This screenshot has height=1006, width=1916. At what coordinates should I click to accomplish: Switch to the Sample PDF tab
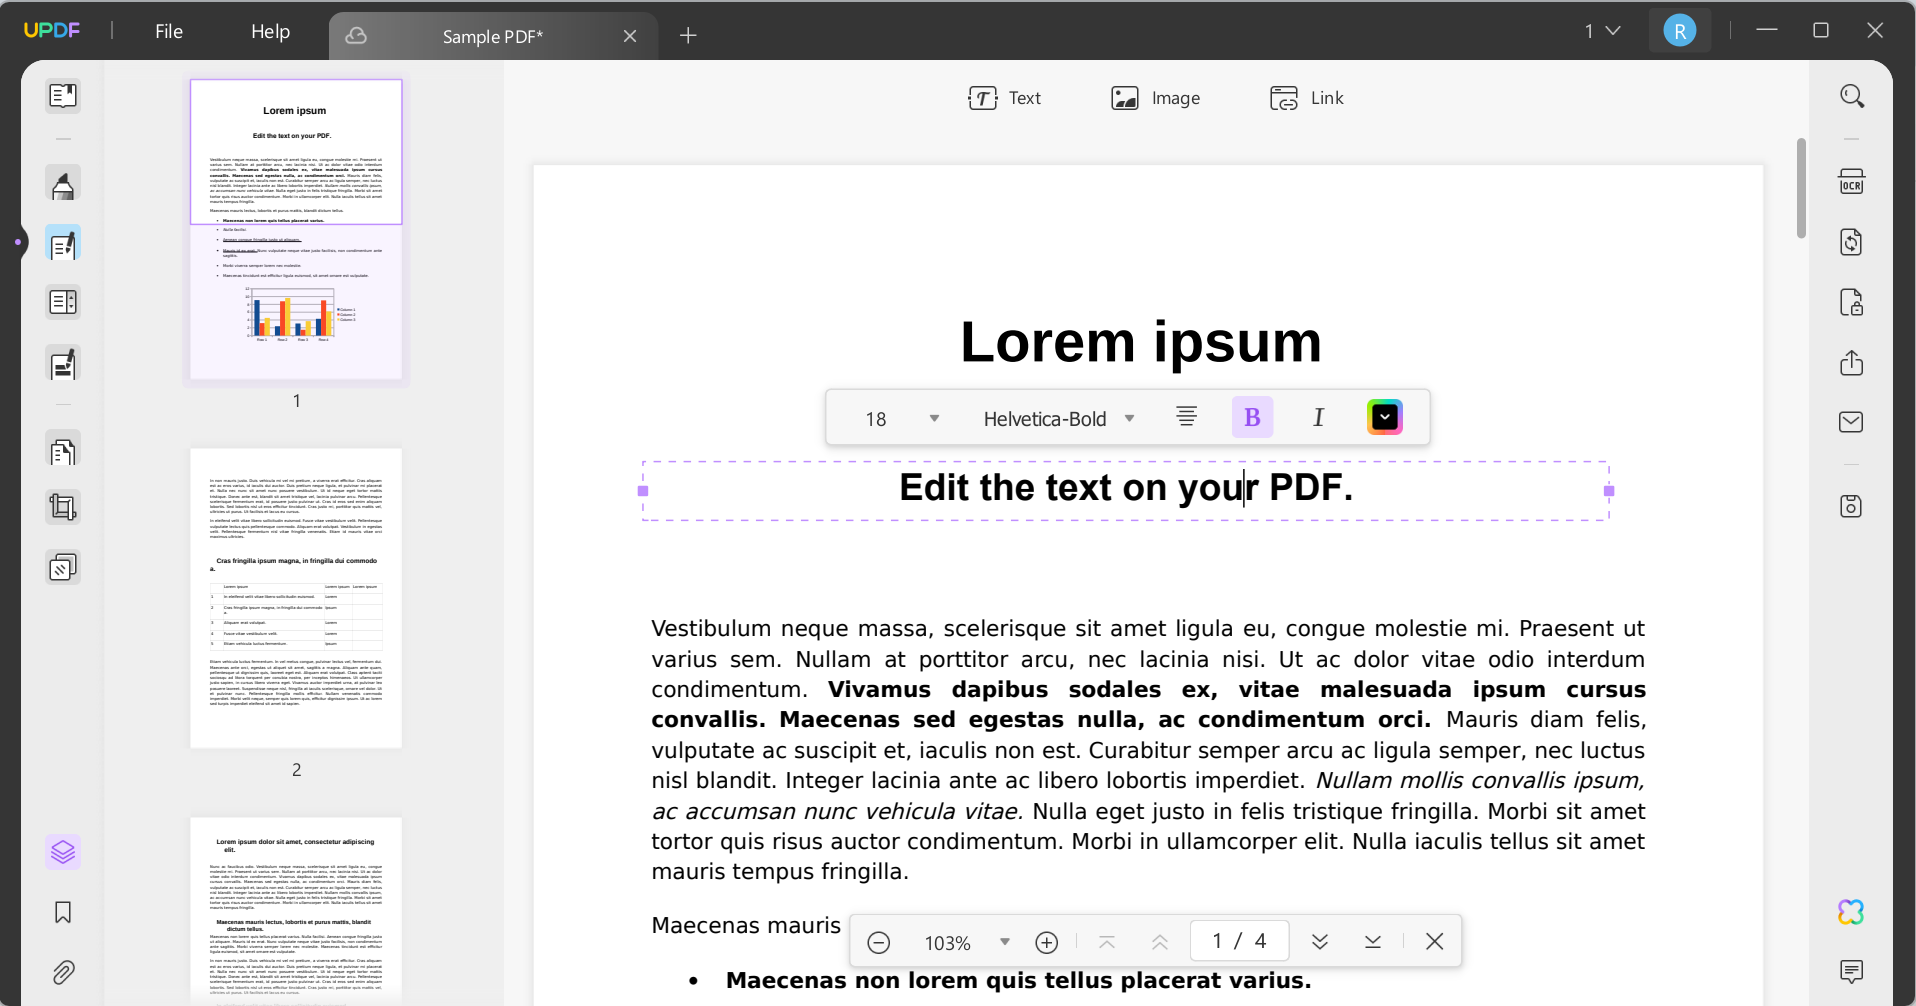click(493, 35)
